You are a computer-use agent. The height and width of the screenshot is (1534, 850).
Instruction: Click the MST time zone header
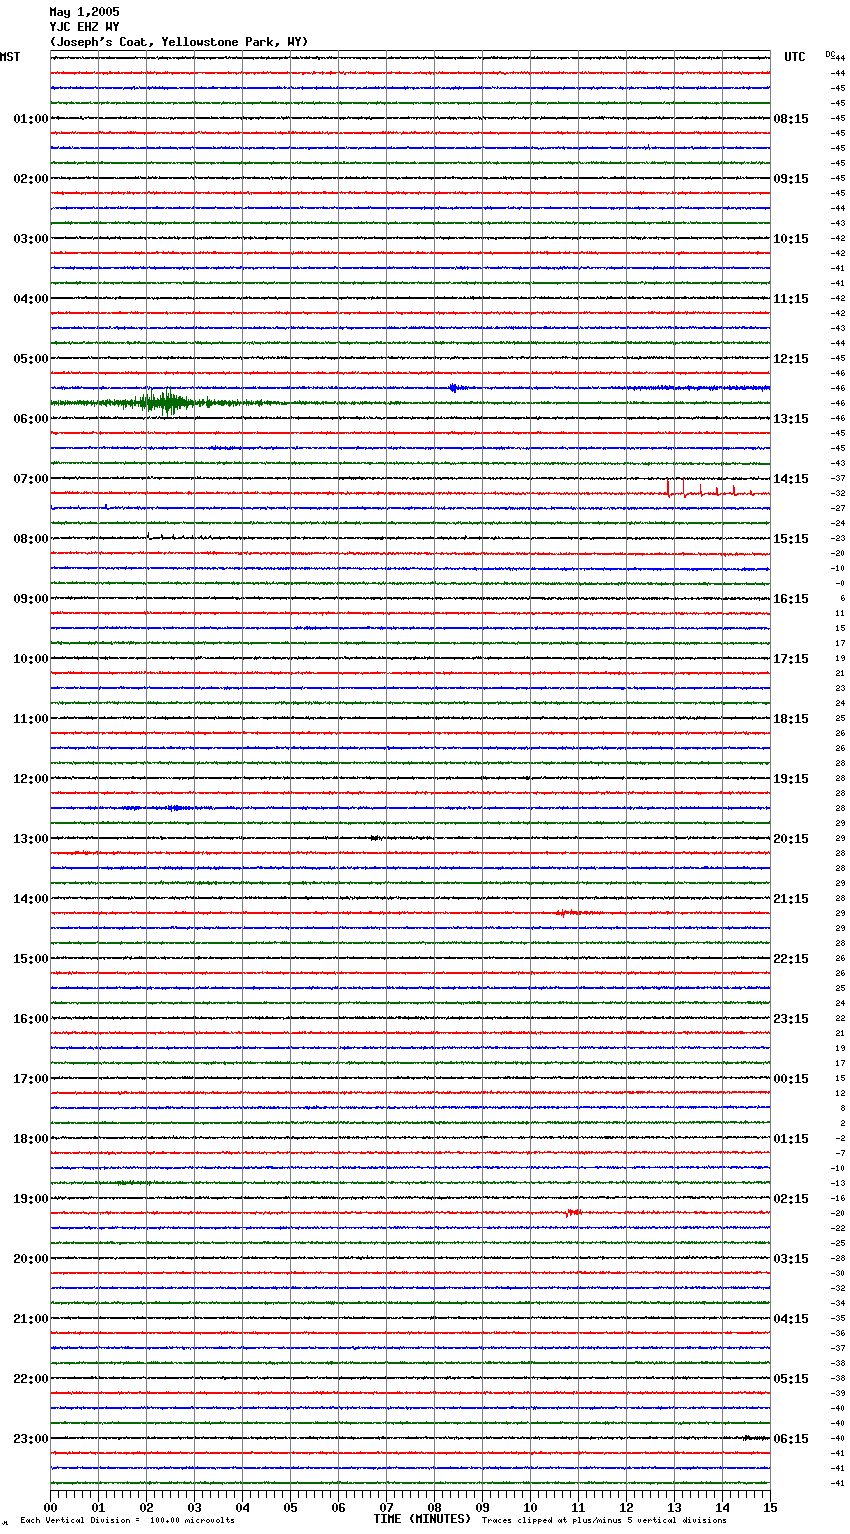point(10,57)
